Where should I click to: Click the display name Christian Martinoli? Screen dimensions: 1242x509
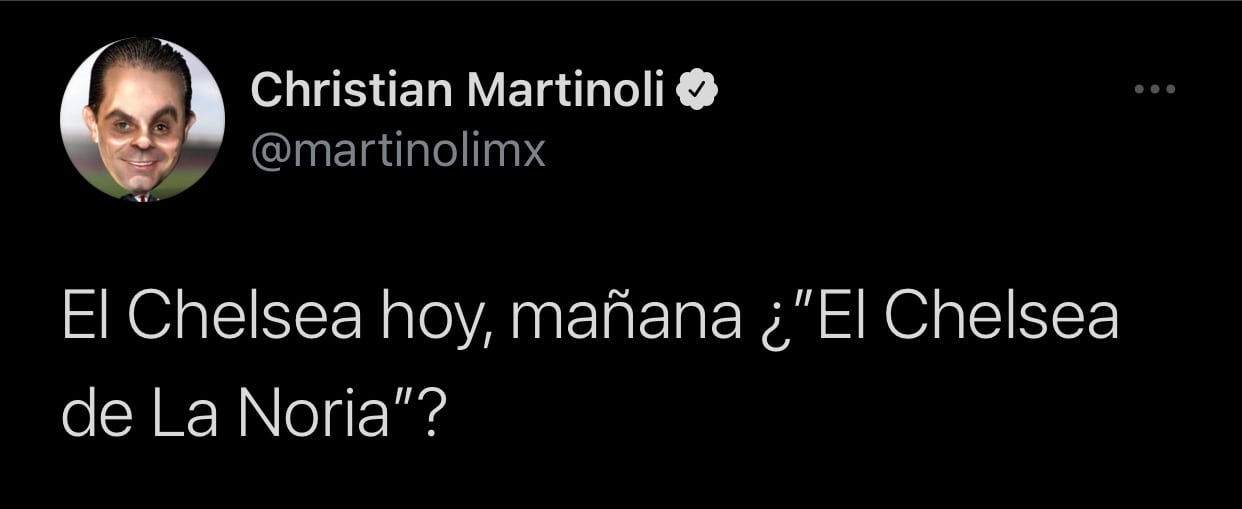tap(457, 91)
